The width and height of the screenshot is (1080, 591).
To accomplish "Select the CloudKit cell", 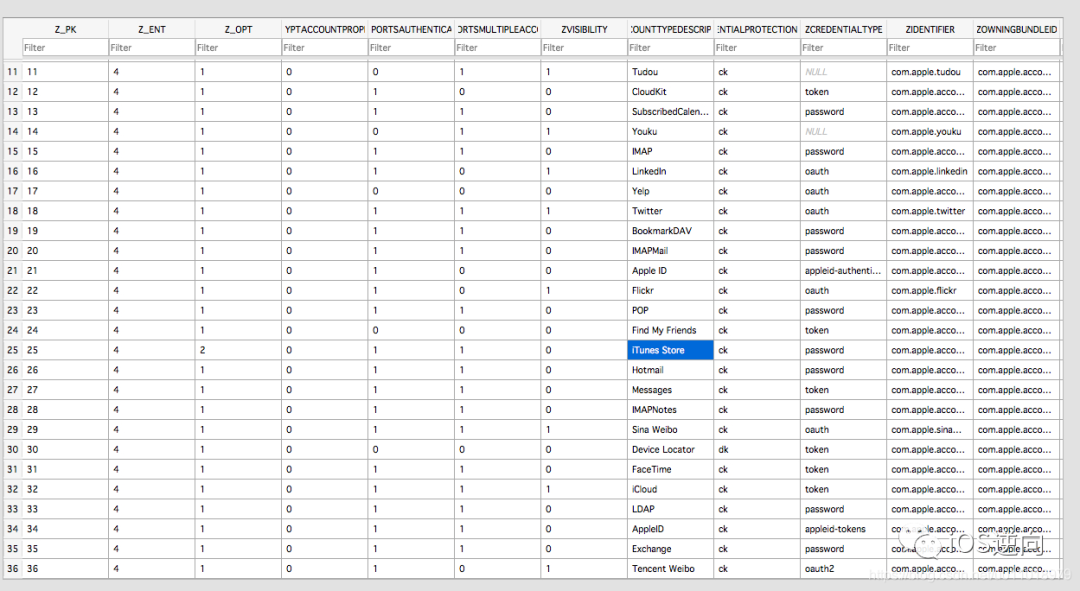I will [x=670, y=92].
